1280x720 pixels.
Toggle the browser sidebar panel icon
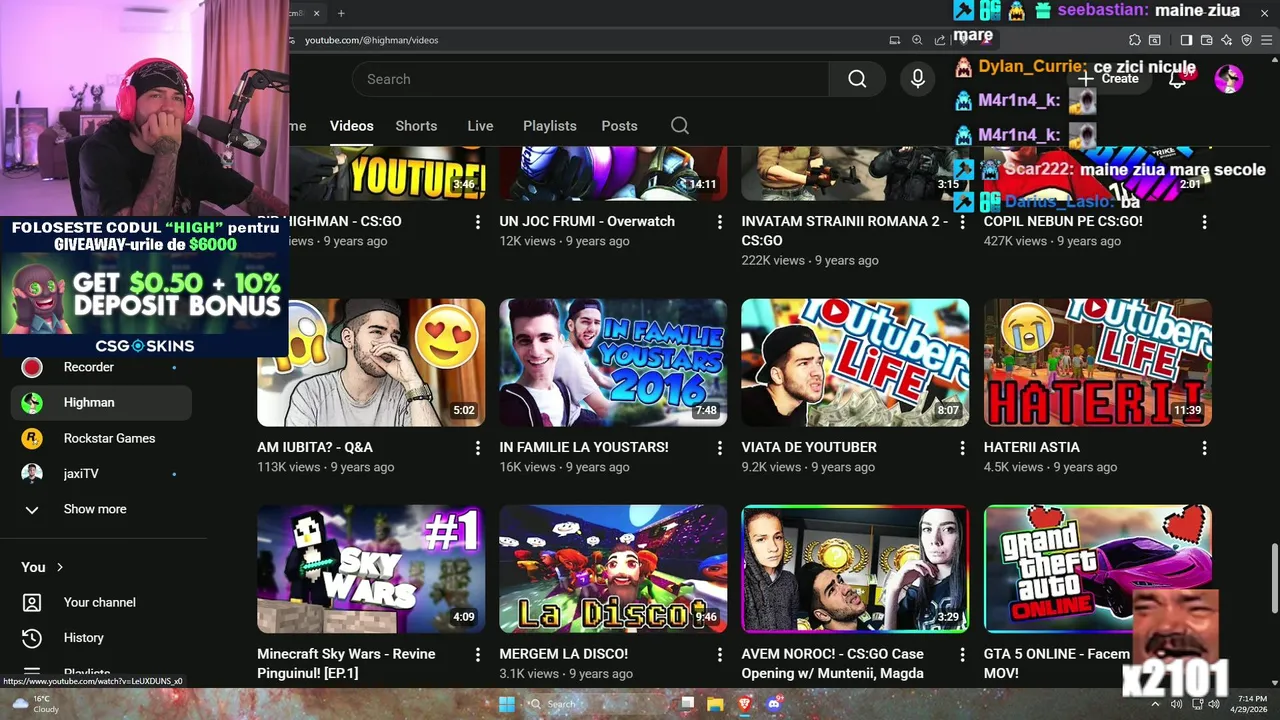point(1186,40)
